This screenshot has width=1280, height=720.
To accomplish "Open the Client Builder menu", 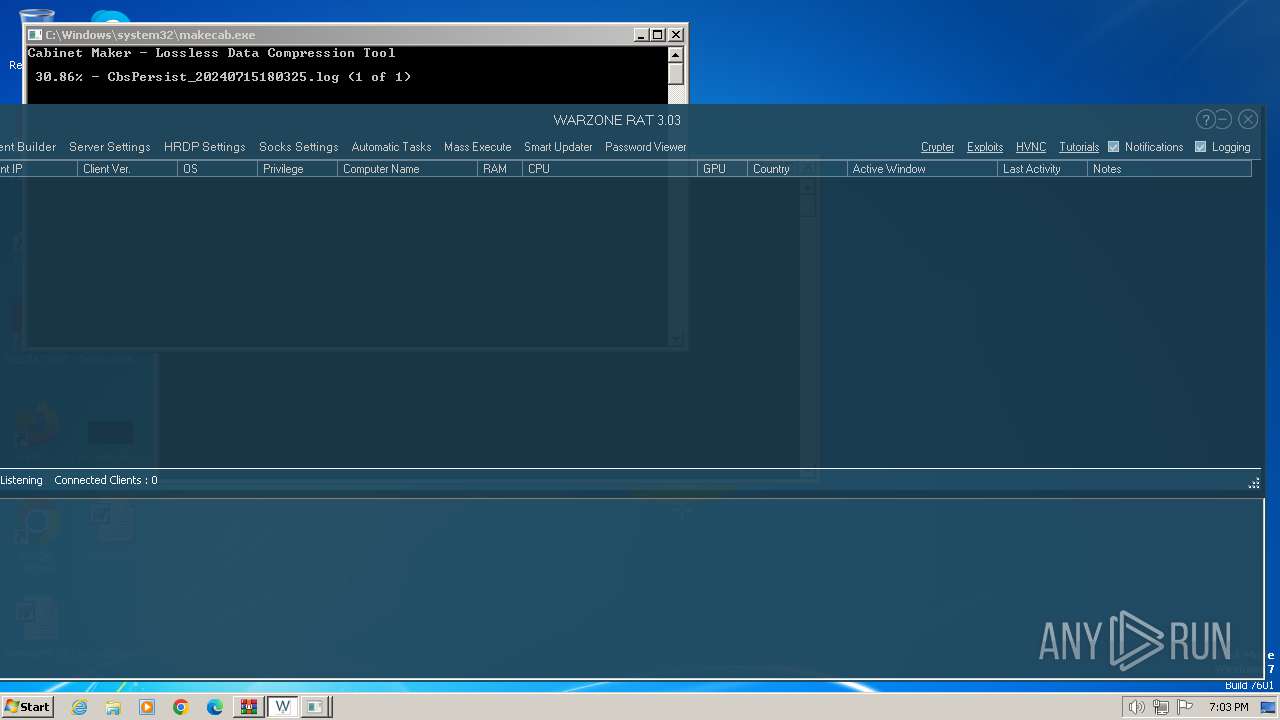I will coord(28,147).
